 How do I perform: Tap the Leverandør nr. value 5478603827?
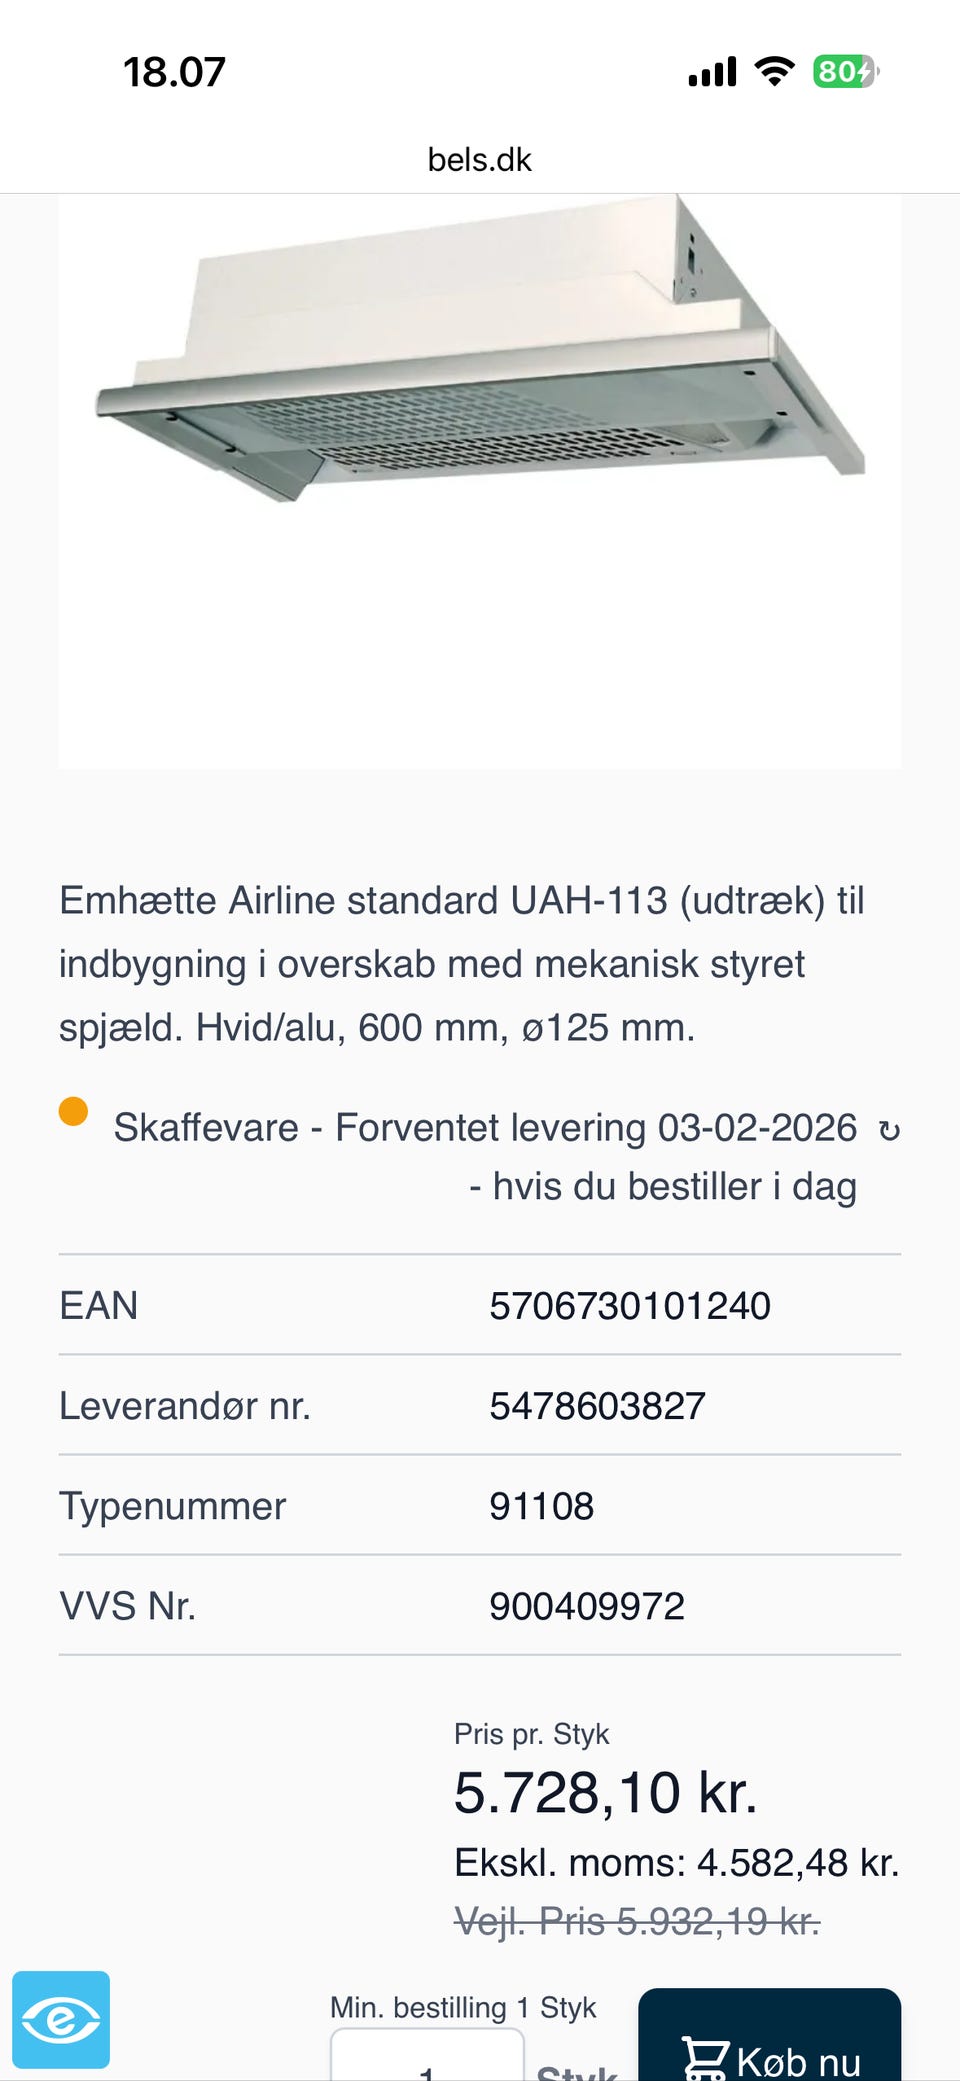(597, 1406)
